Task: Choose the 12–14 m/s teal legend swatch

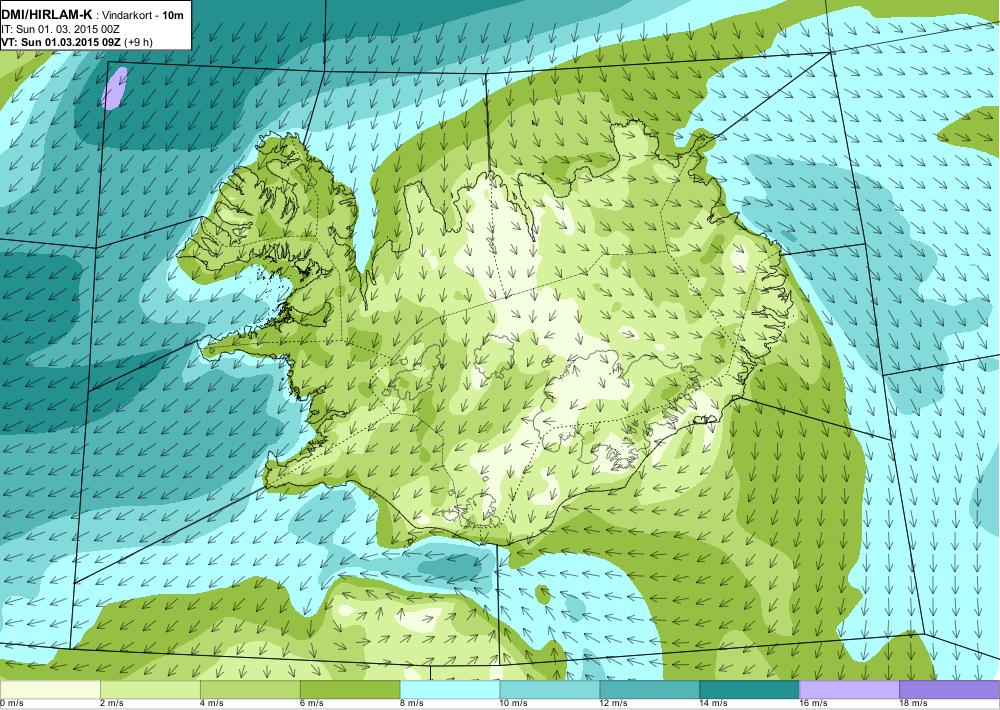Action: (650, 690)
